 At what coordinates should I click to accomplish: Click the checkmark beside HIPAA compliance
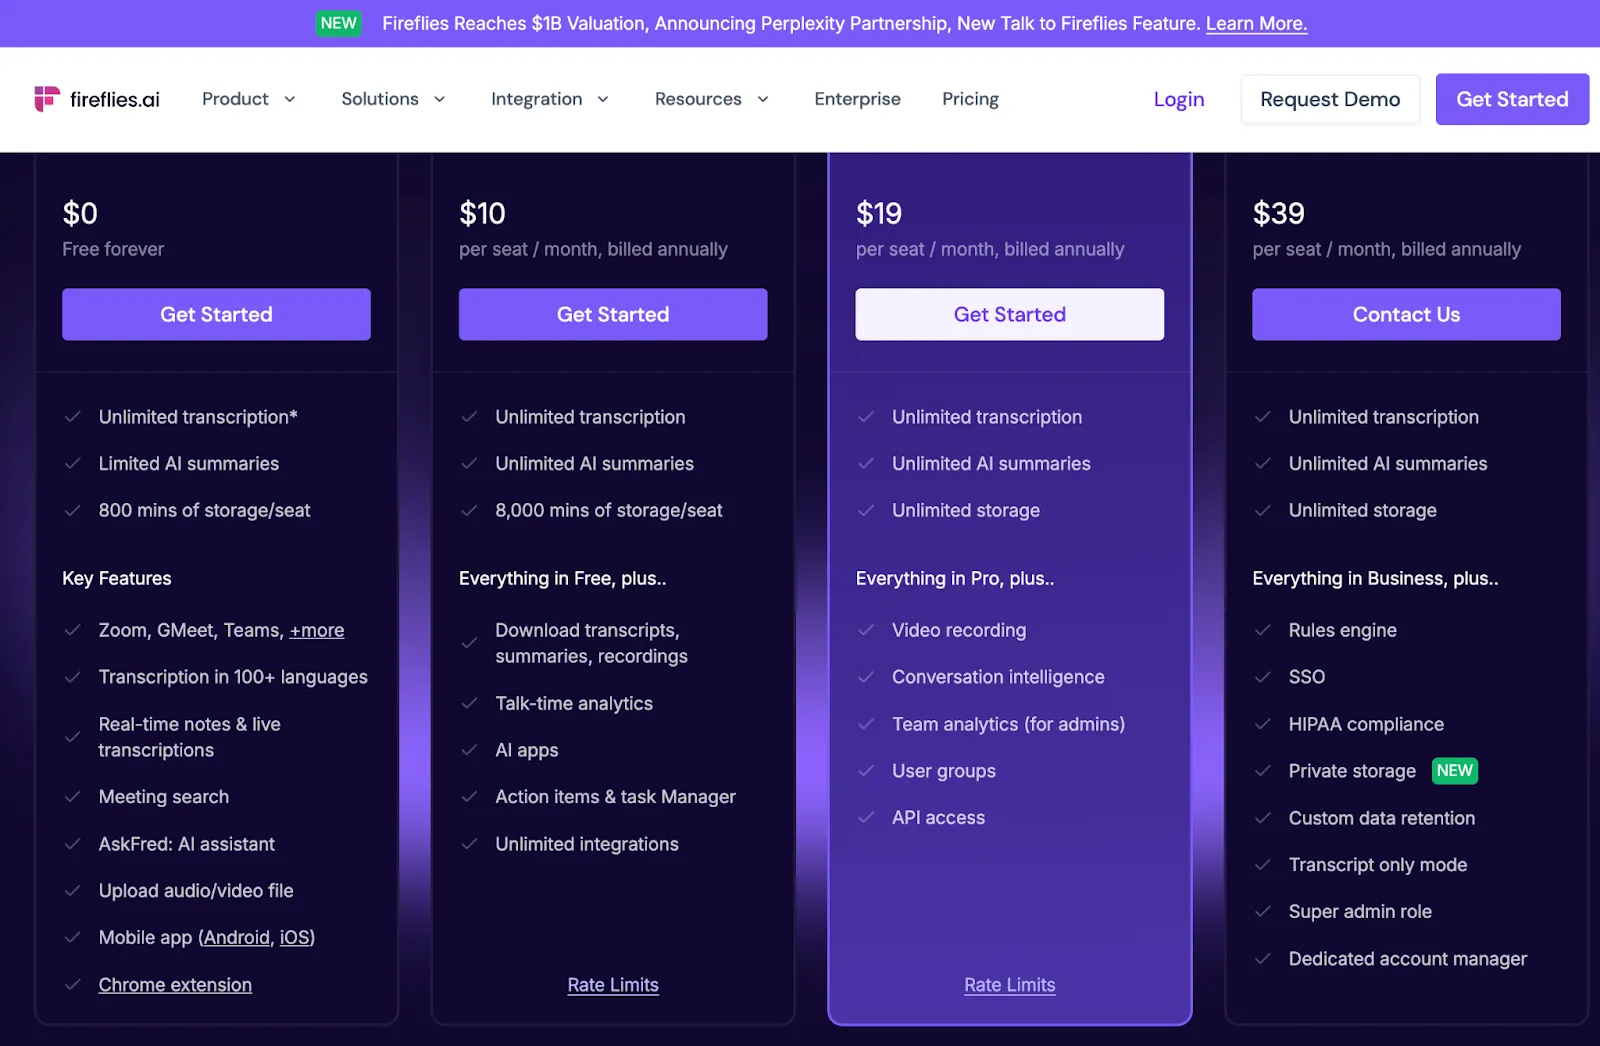tap(1263, 724)
